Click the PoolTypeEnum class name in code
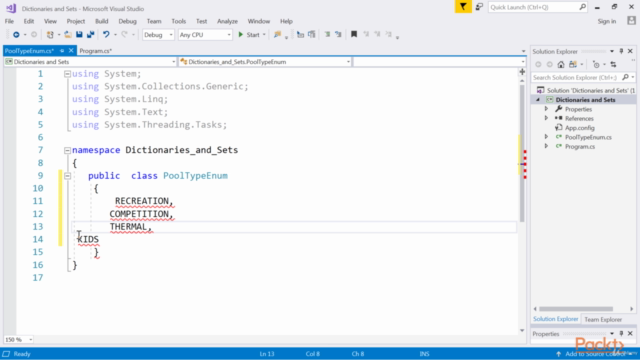 (x=195, y=176)
